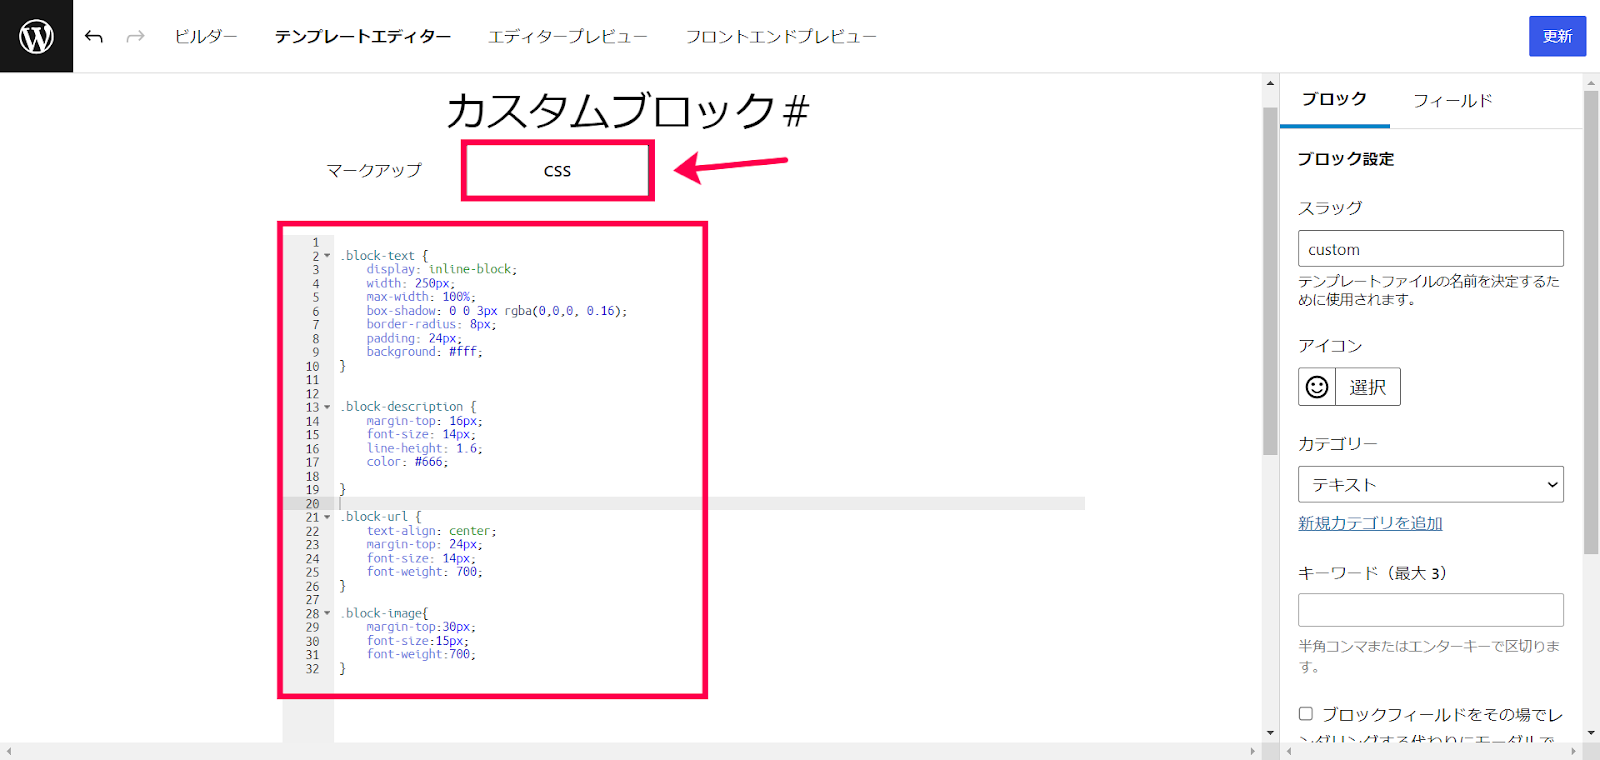The height and width of the screenshot is (760, 1600).
Task: Open the WordPress logo menu
Action: (36, 36)
